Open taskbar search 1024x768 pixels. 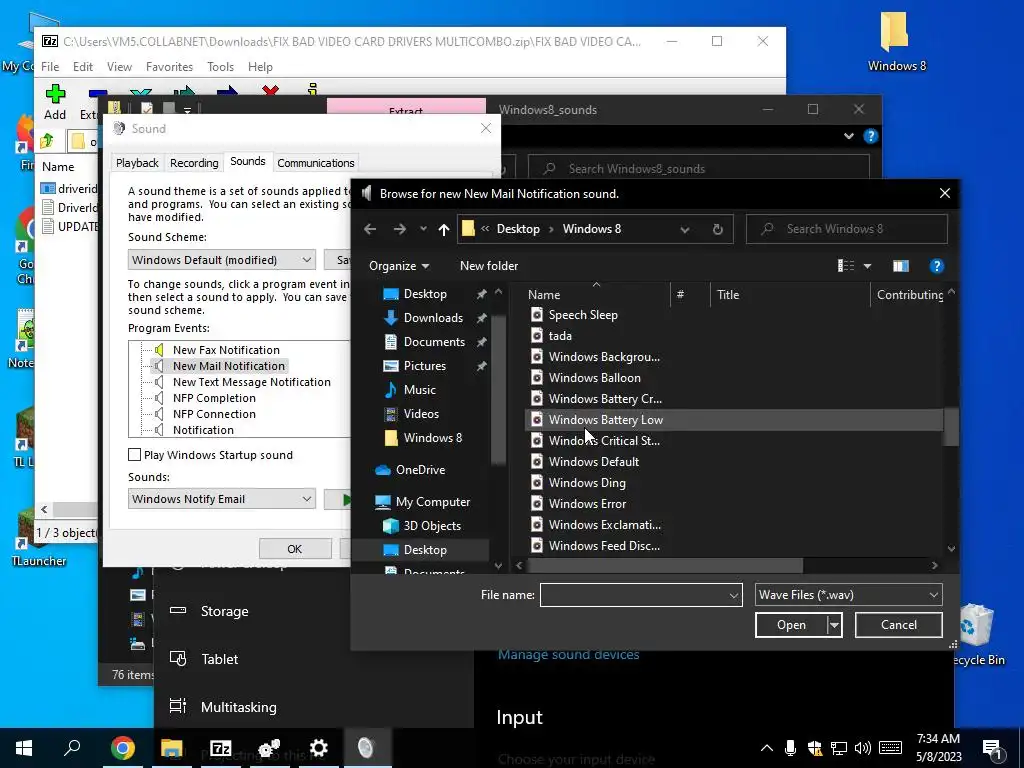coord(72,748)
